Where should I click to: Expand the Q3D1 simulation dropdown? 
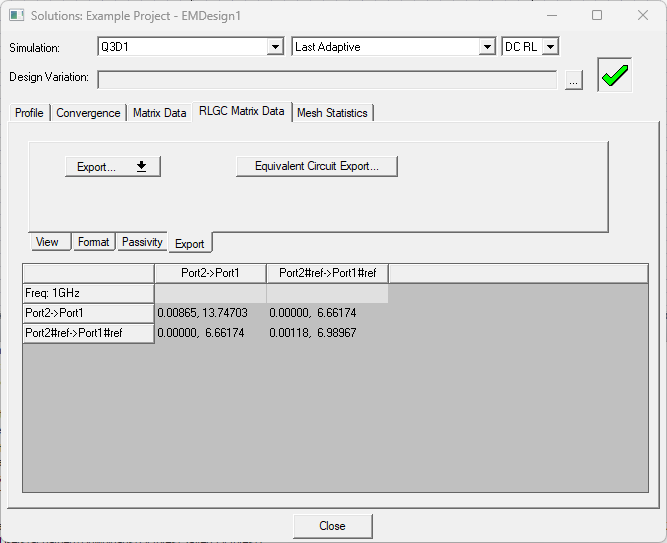(x=276, y=47)
